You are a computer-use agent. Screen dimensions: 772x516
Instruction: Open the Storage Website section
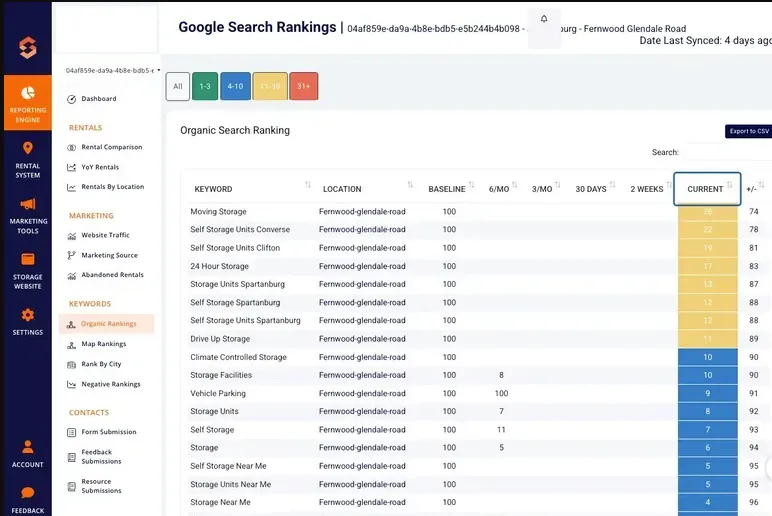pyautogui.click(x=28, y=271)
